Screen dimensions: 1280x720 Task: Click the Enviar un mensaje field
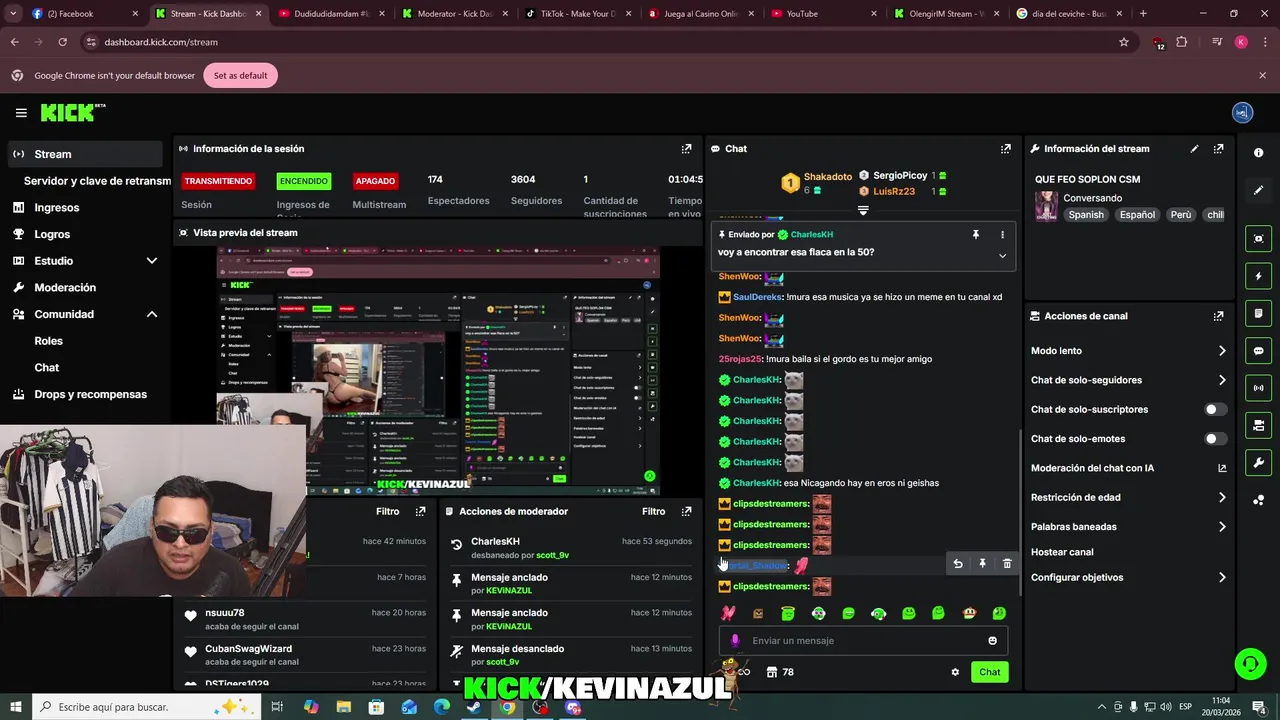(x=863, y=641)
